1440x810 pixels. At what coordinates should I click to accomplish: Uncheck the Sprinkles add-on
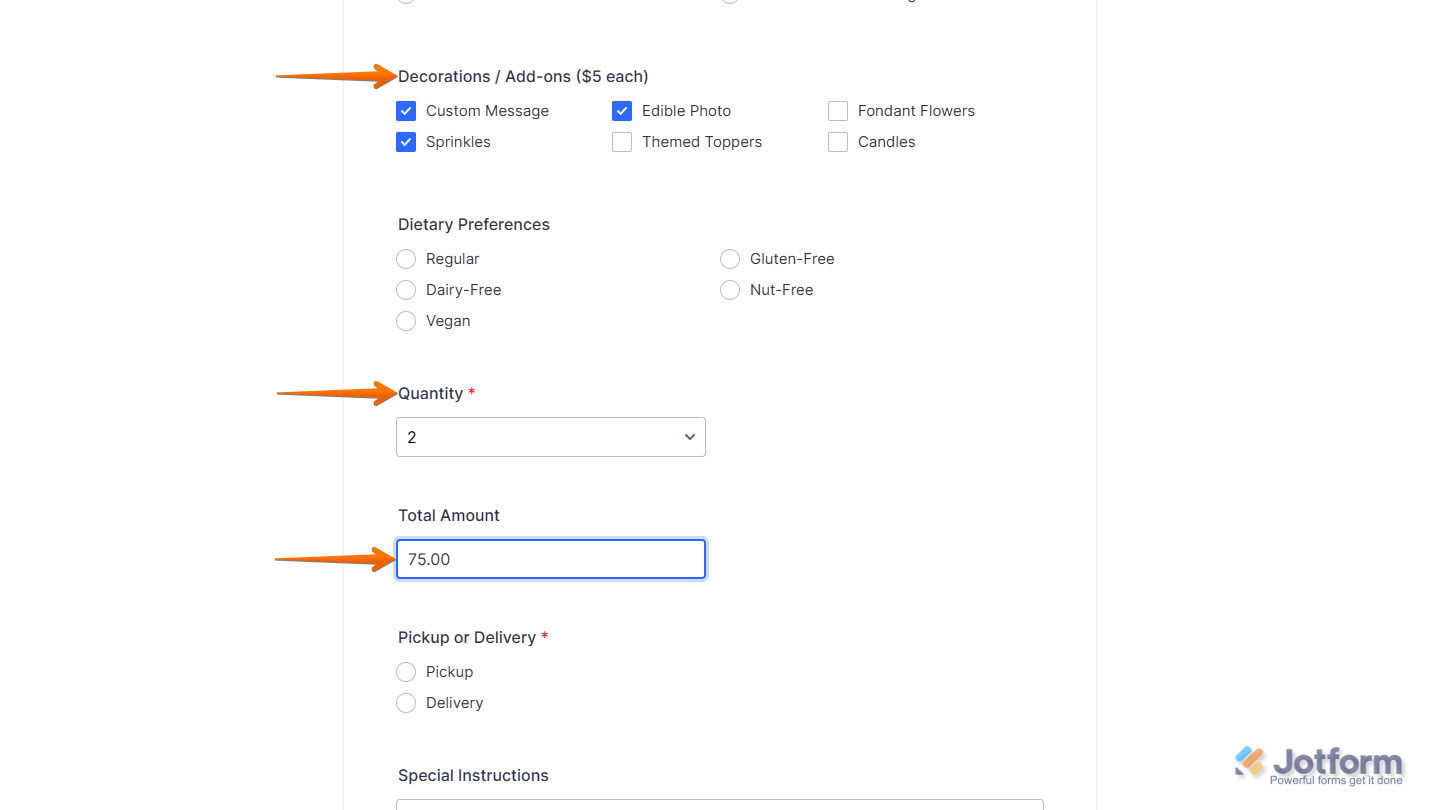[x=406, y=141]
